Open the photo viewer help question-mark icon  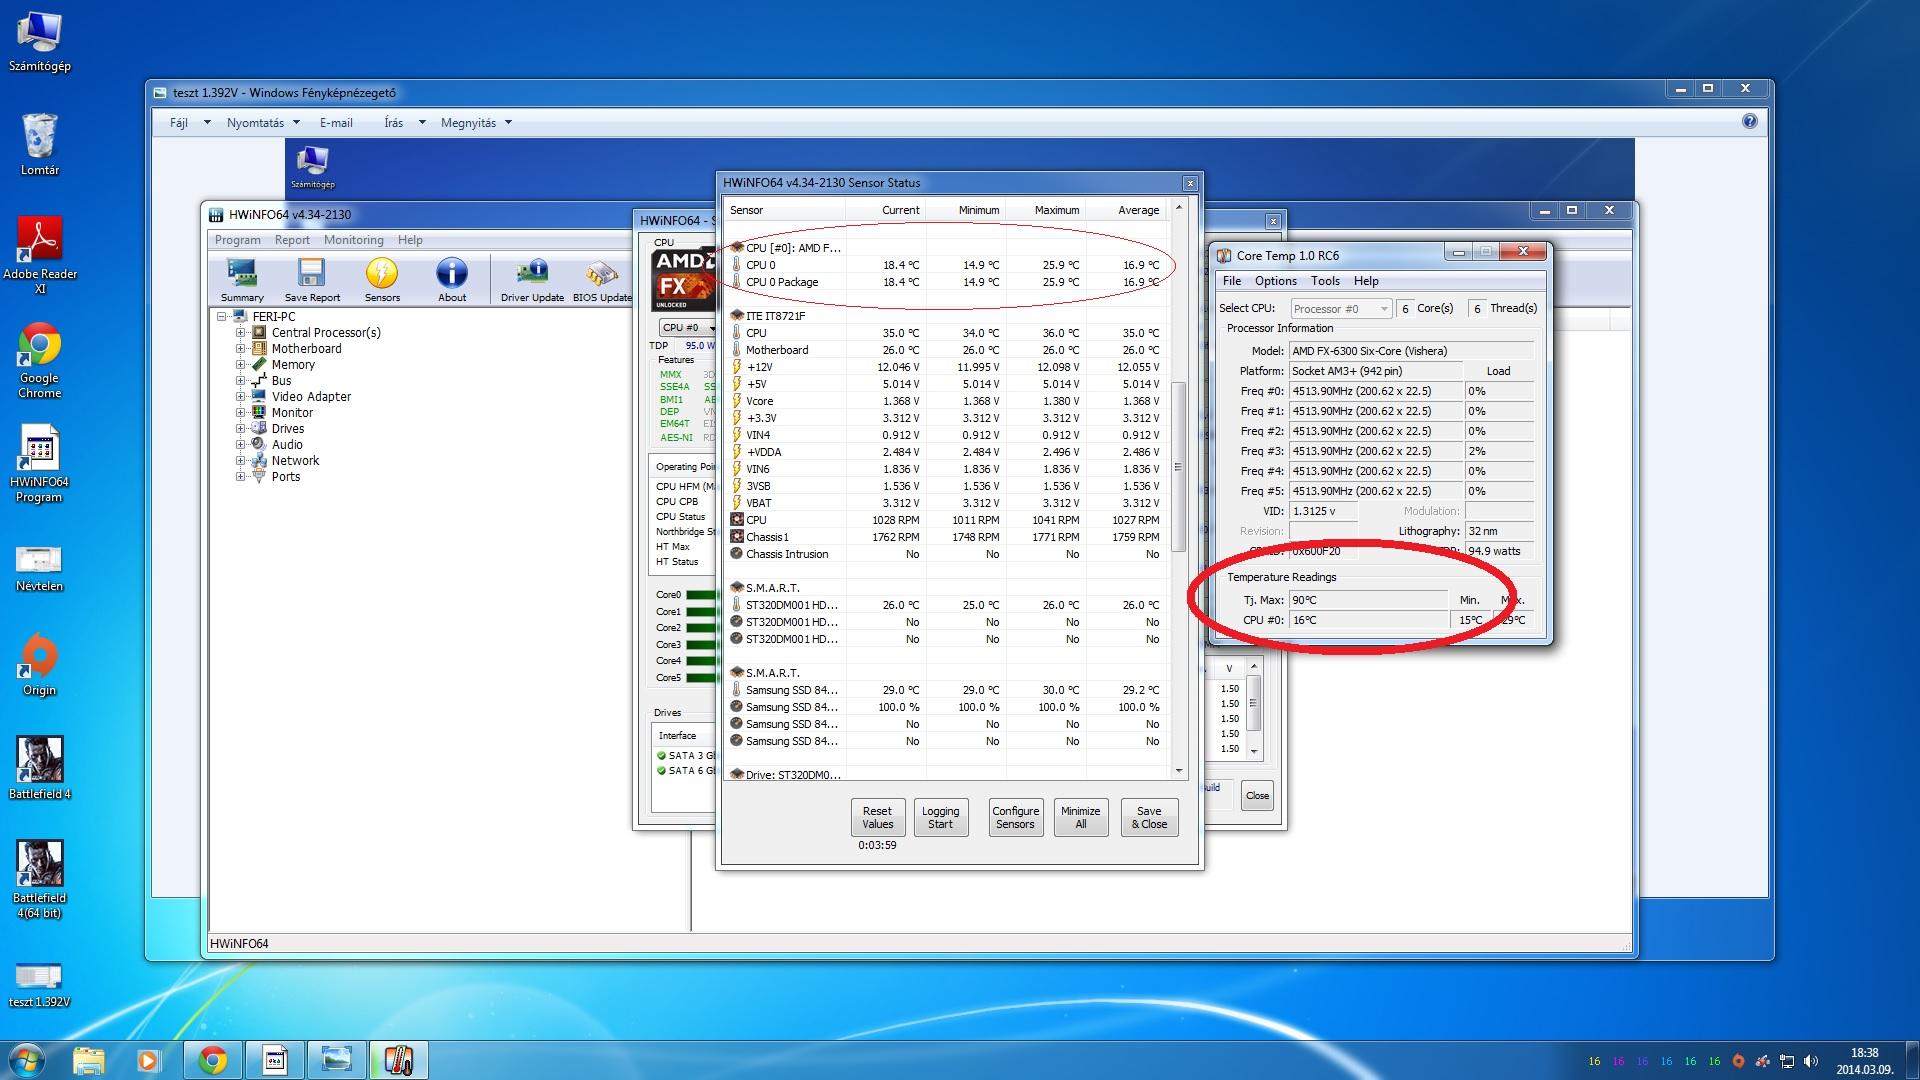click(1749, 121)
